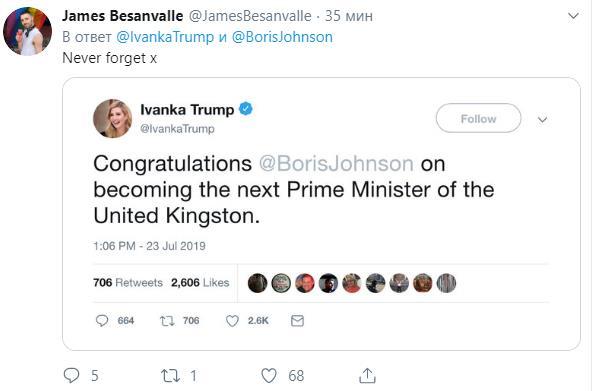The height and width of the screenshot is (391, 598).
Task: Click the heart icon showing 2.6K
Action: click(232, 321)
